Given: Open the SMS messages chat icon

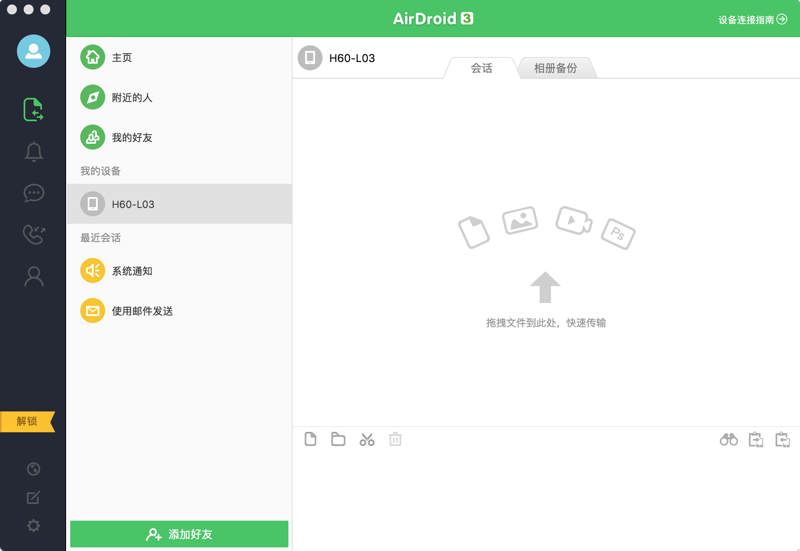Looking at the screenshot, I should pyautogui.click(x=34, y=193).
